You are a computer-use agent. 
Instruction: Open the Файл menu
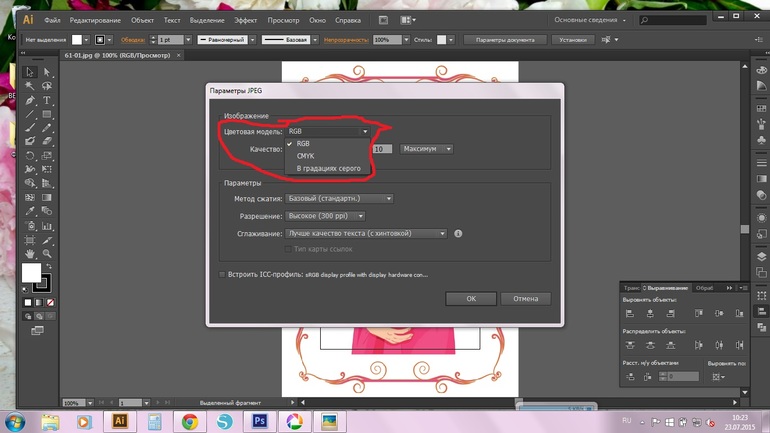(52, 20)
